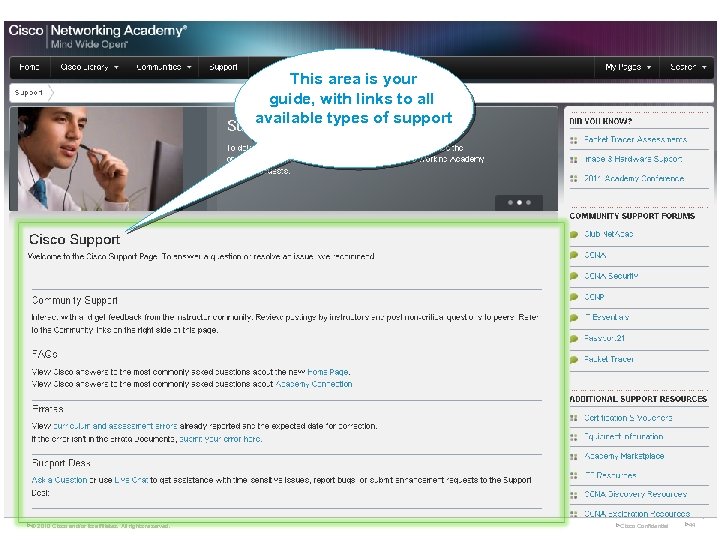
Task: Open the Home Page FAQ link
Action: [328, 372]
